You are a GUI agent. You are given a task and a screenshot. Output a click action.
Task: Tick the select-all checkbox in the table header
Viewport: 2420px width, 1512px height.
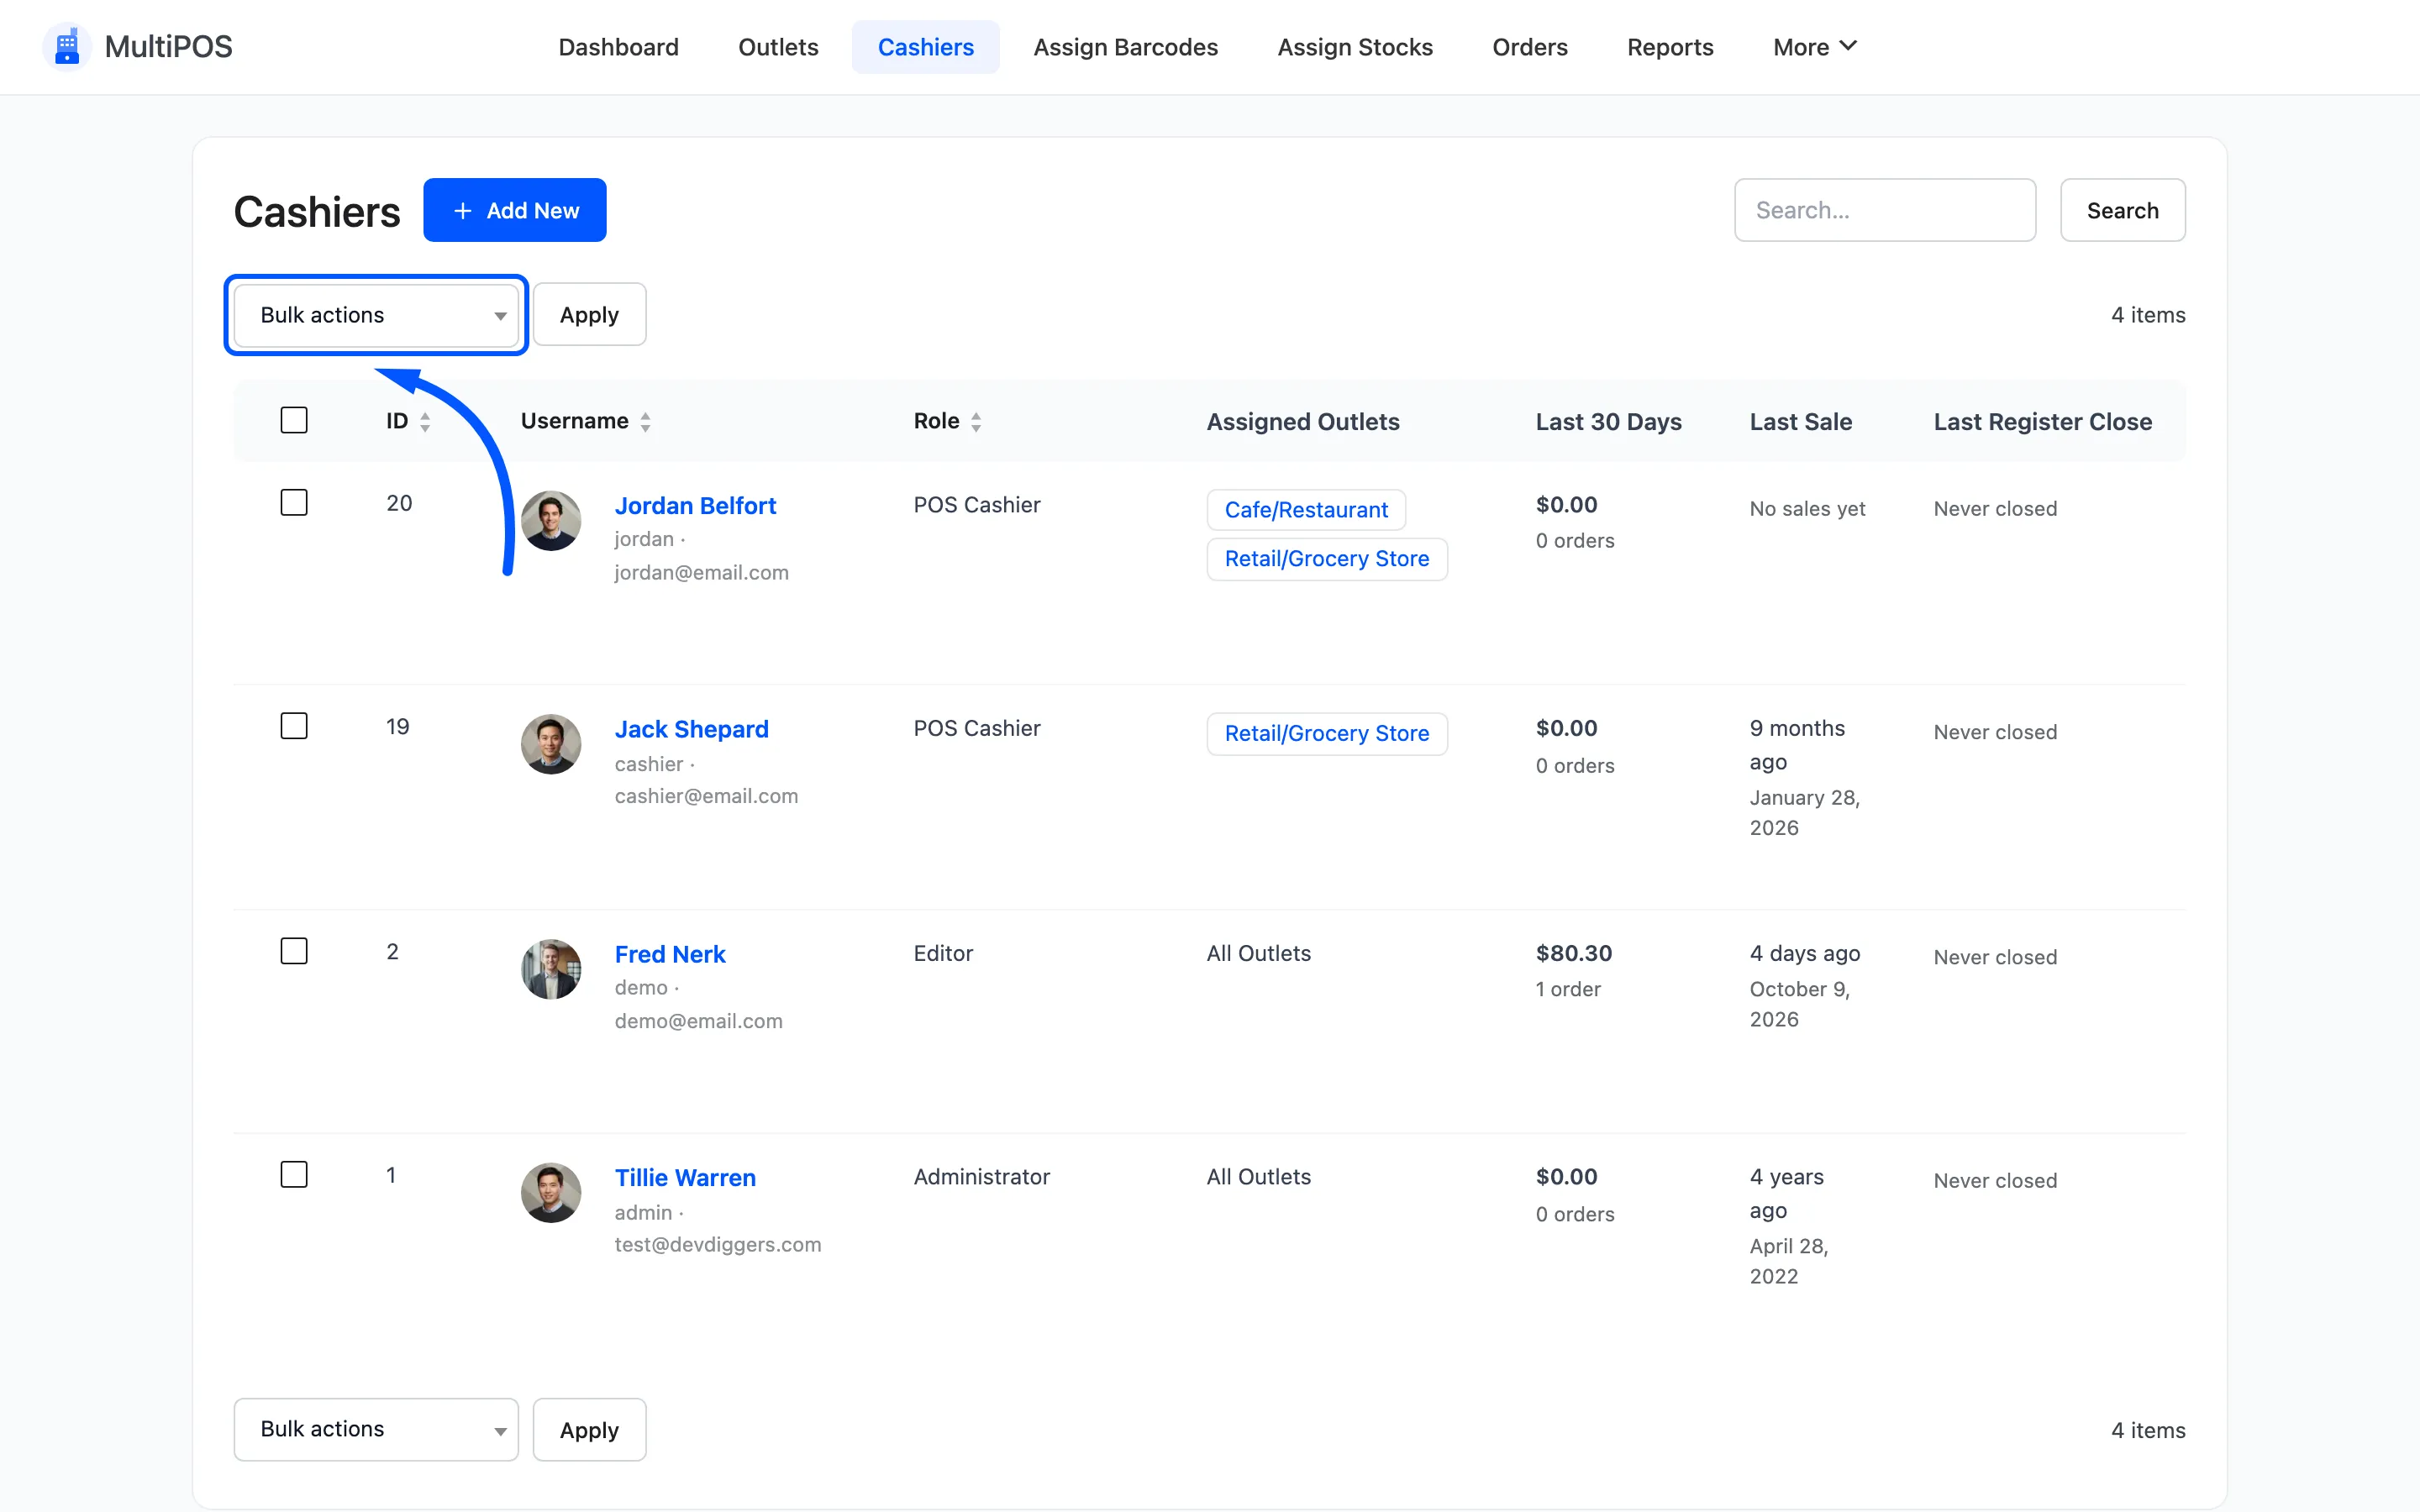[294, 420]
